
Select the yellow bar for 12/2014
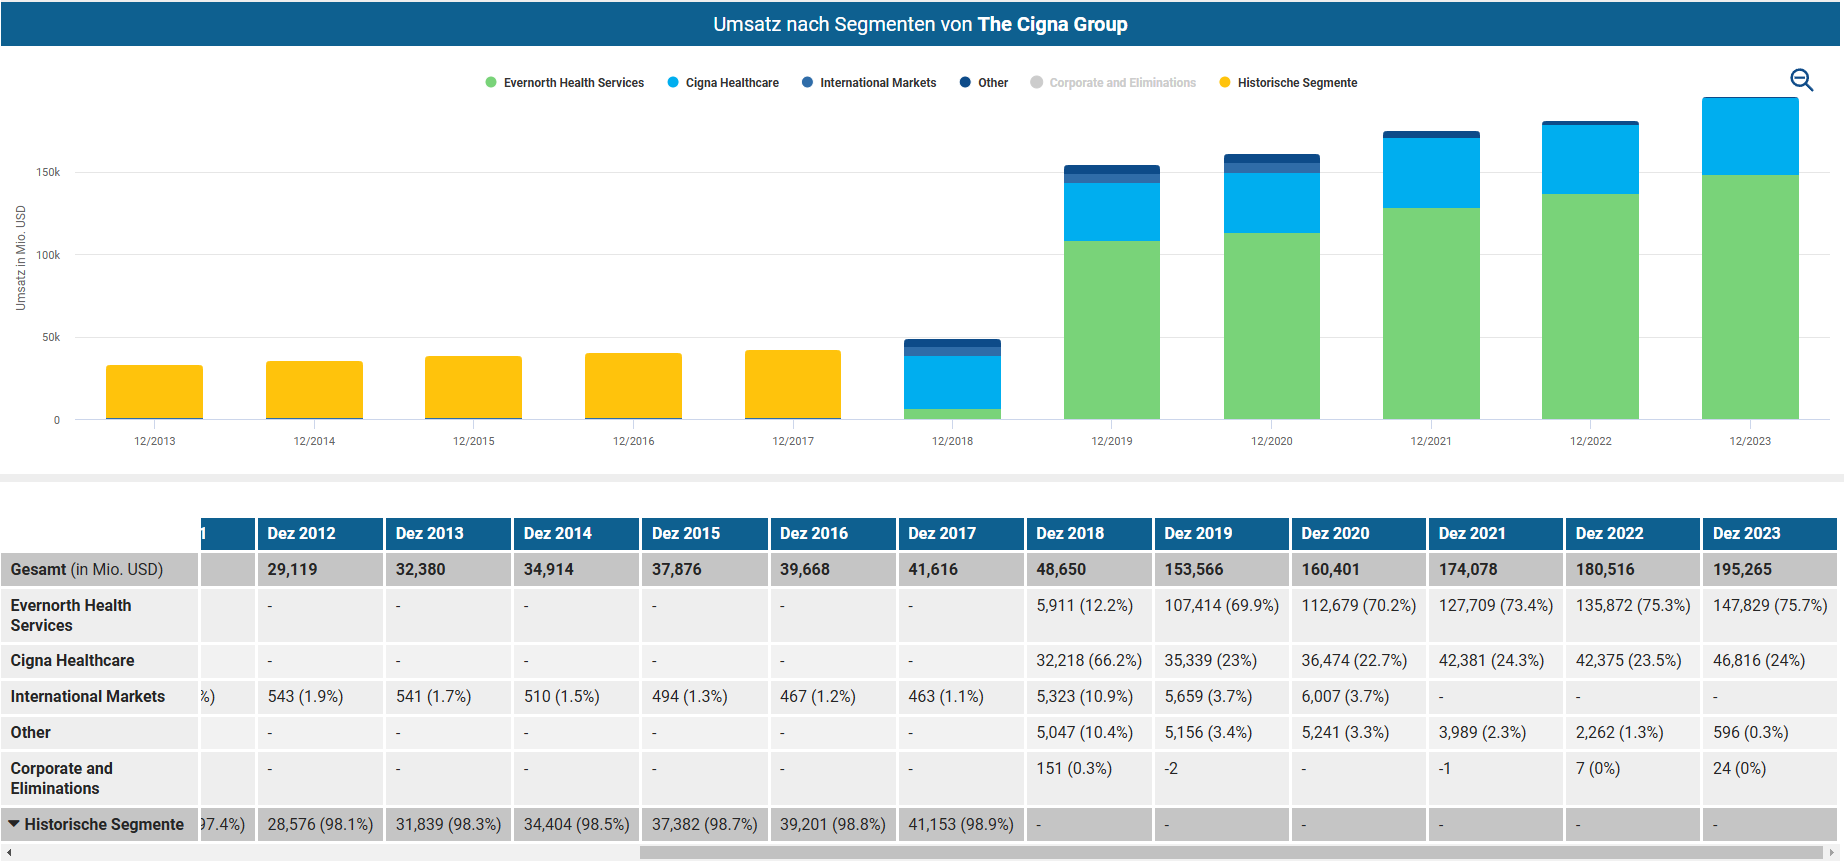point(314,389)
